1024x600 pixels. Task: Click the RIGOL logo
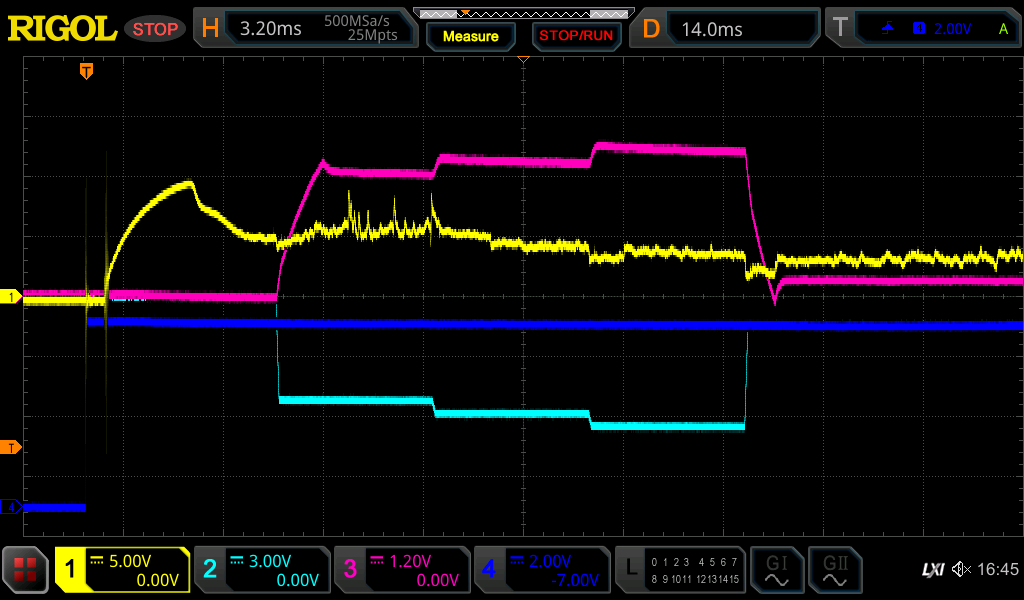[x=62, y=29]
